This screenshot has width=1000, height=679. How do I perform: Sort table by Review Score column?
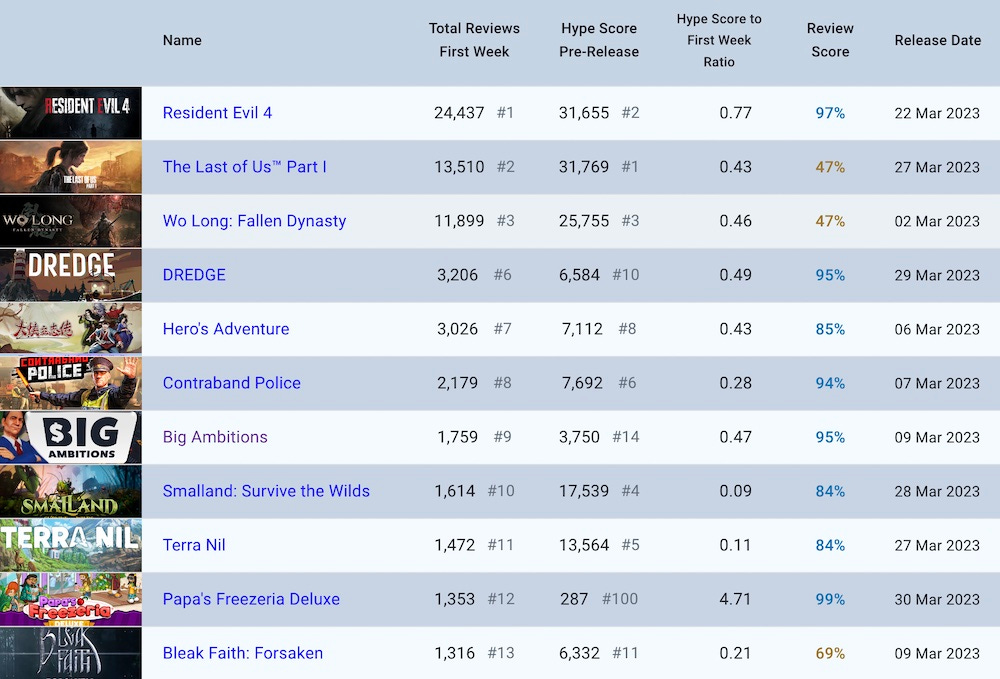pyautogui.click(x=830, y=40)
